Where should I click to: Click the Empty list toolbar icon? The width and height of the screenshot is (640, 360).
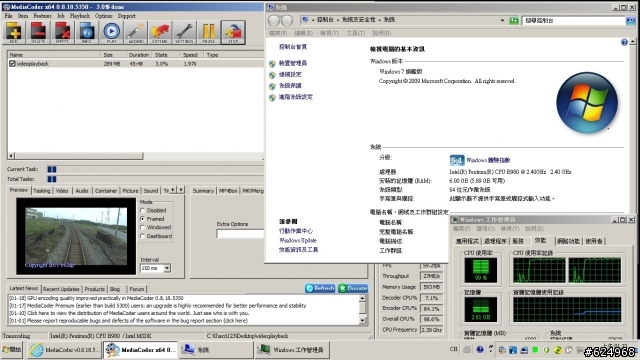pos(62,32)
